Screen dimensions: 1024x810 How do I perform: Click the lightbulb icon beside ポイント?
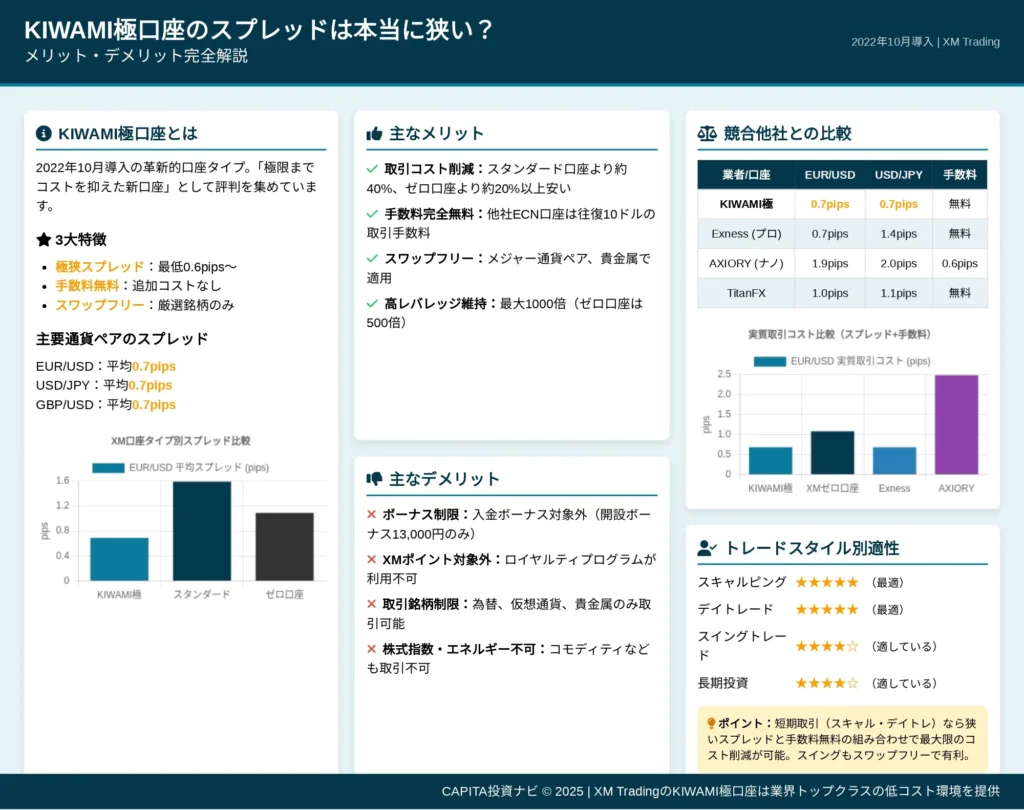(711, 723)
